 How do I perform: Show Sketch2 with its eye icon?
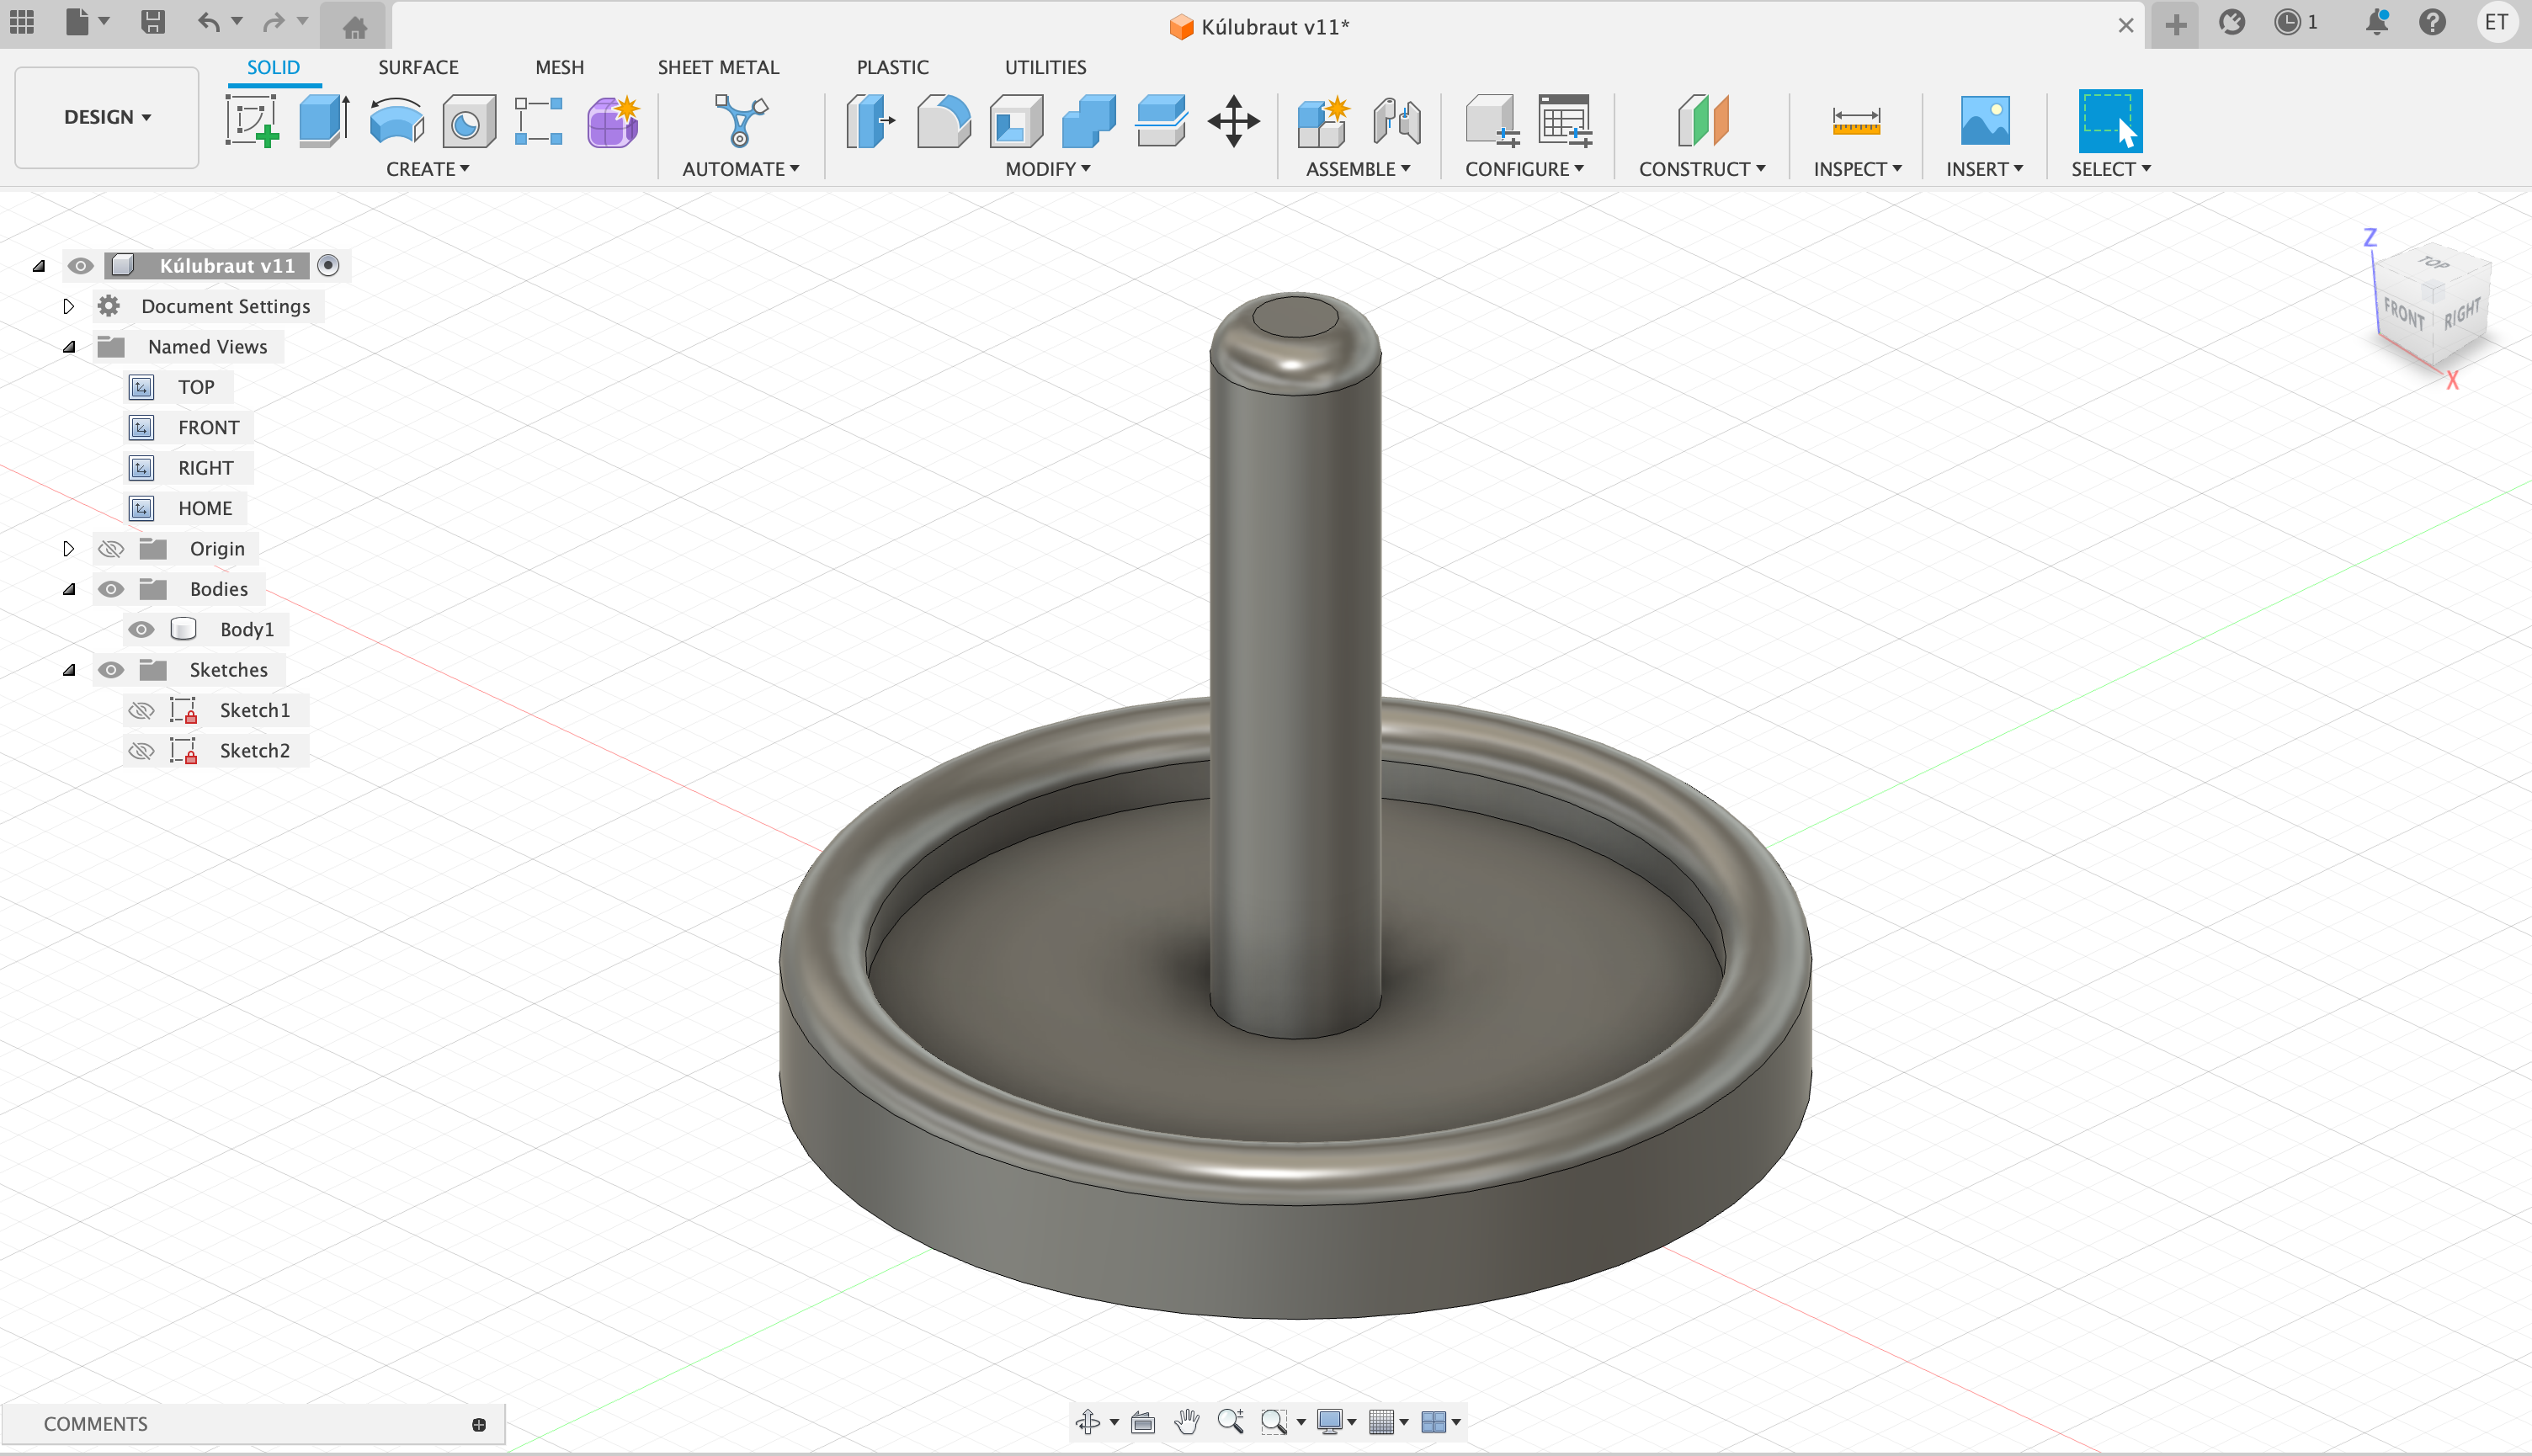141,751
